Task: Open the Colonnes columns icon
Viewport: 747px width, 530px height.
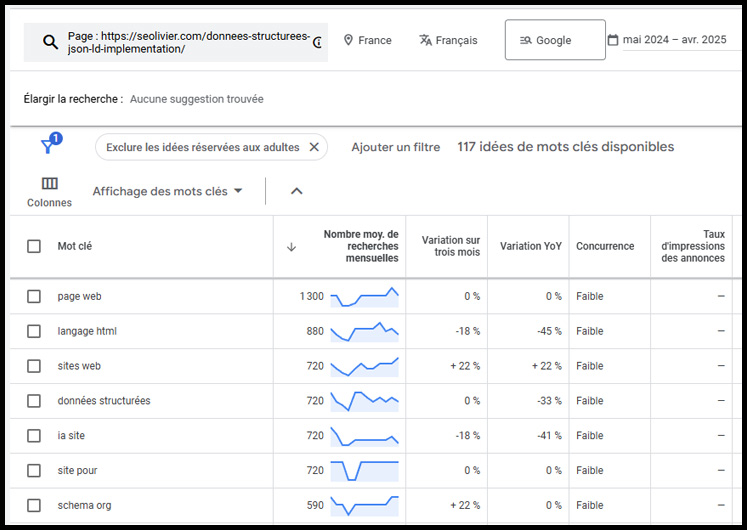Action: 50,183
